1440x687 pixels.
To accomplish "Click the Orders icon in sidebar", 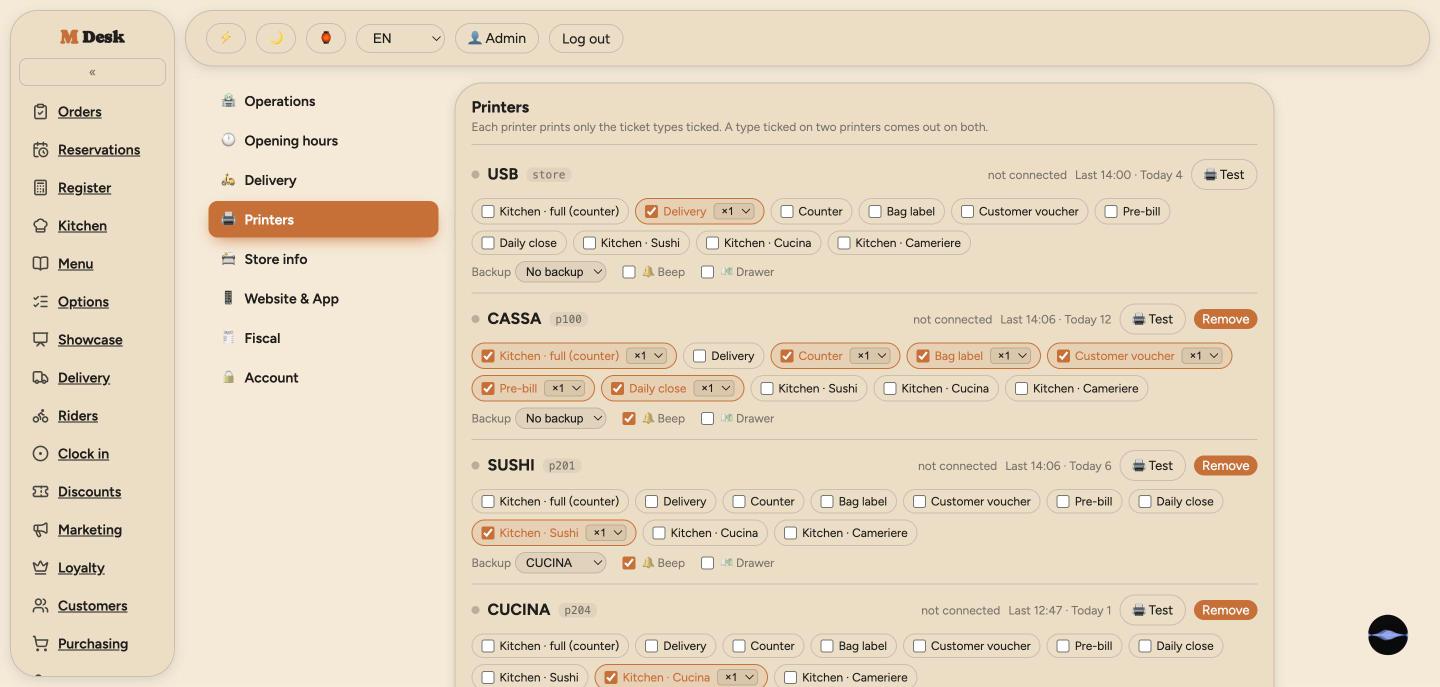I will coord(40,112).
